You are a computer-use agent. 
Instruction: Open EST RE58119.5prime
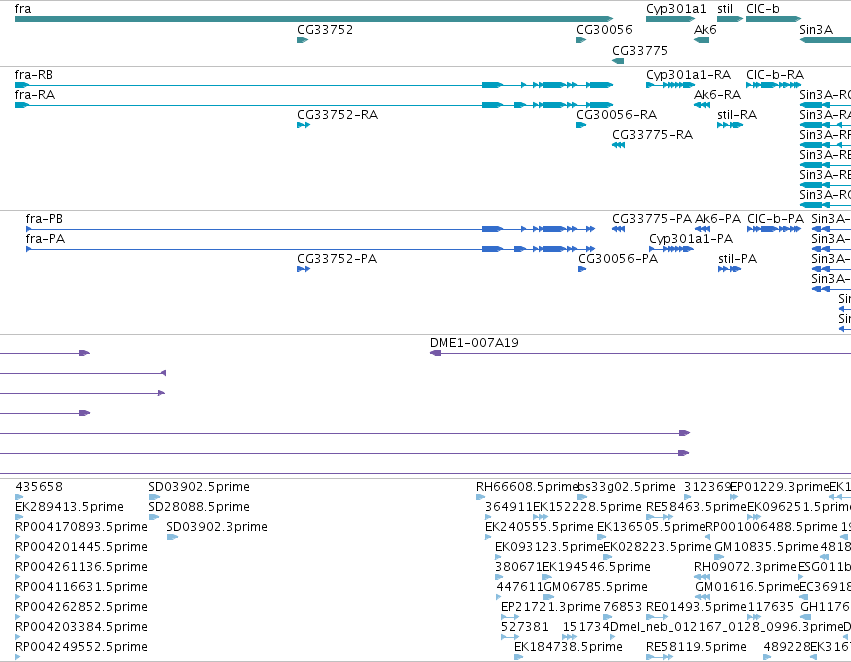coord(696,647)
